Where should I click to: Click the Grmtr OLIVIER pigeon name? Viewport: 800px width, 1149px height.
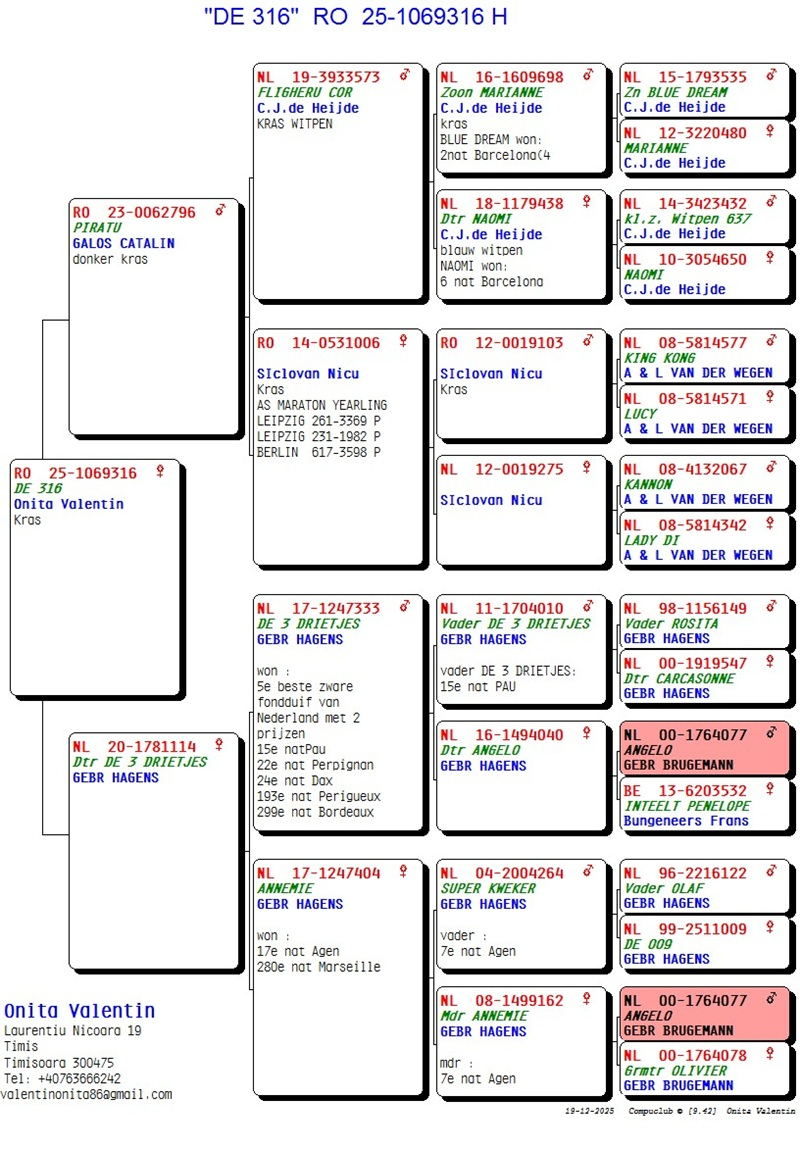coord(676,1070)
